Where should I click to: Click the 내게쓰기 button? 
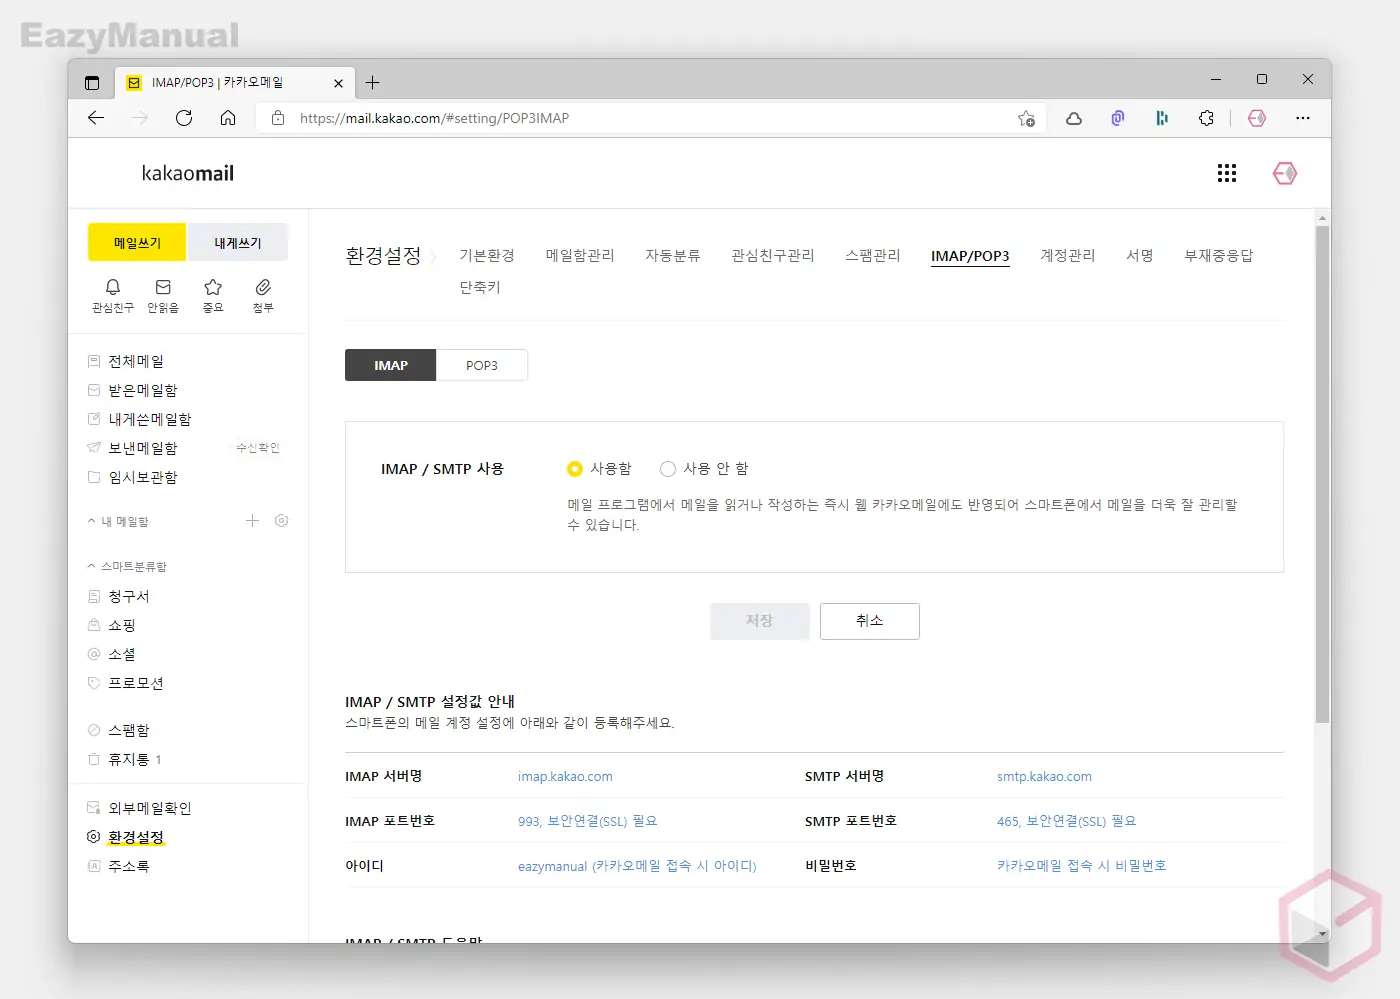(238, 243)
